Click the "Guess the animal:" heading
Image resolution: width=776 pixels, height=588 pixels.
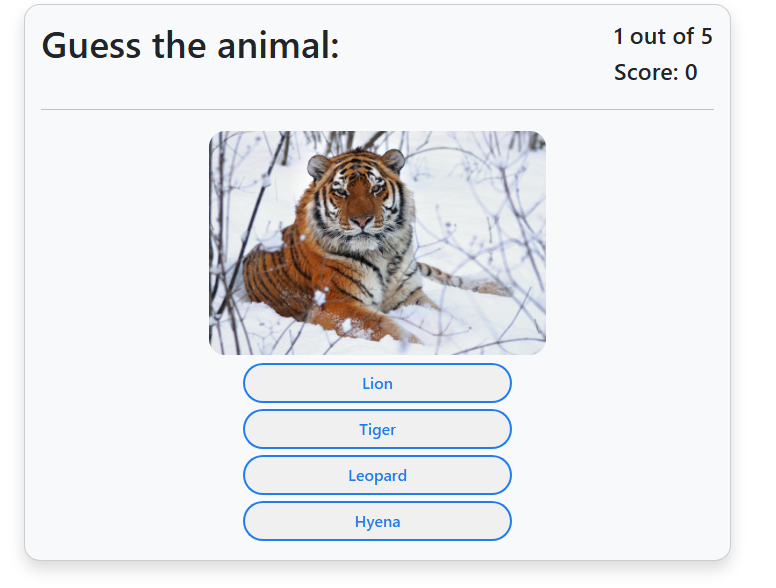coord(190,45)
